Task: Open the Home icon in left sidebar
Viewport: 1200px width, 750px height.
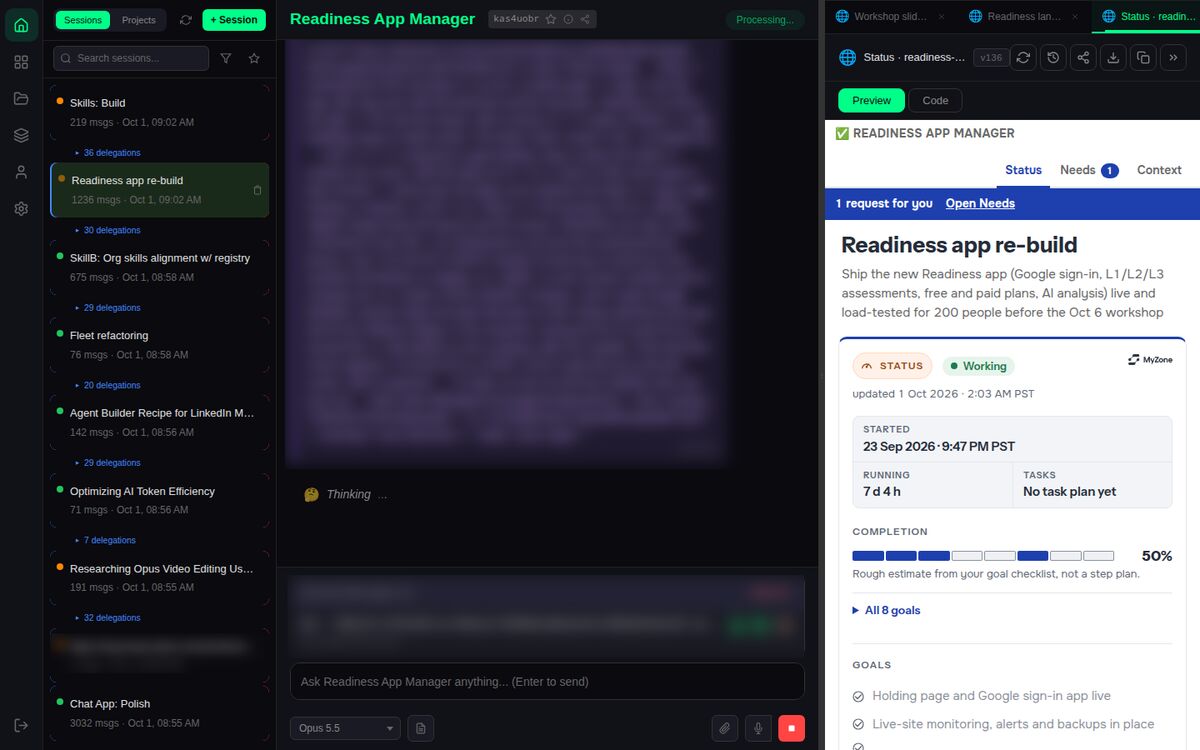Action: point(21,25)
